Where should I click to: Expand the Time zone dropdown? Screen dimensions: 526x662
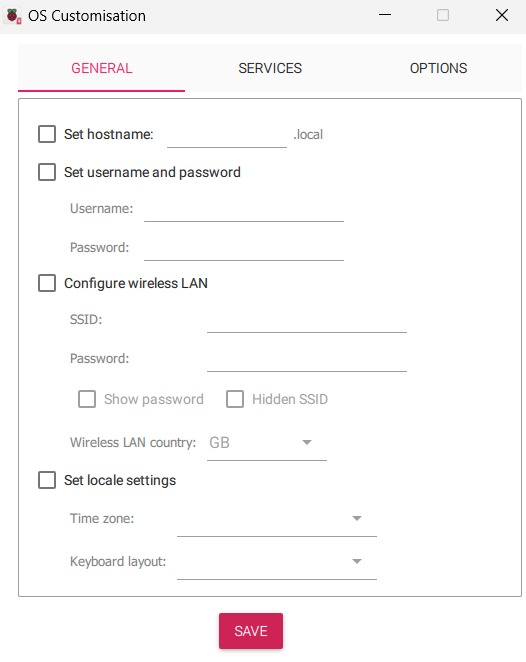click(x=277, y=519)
